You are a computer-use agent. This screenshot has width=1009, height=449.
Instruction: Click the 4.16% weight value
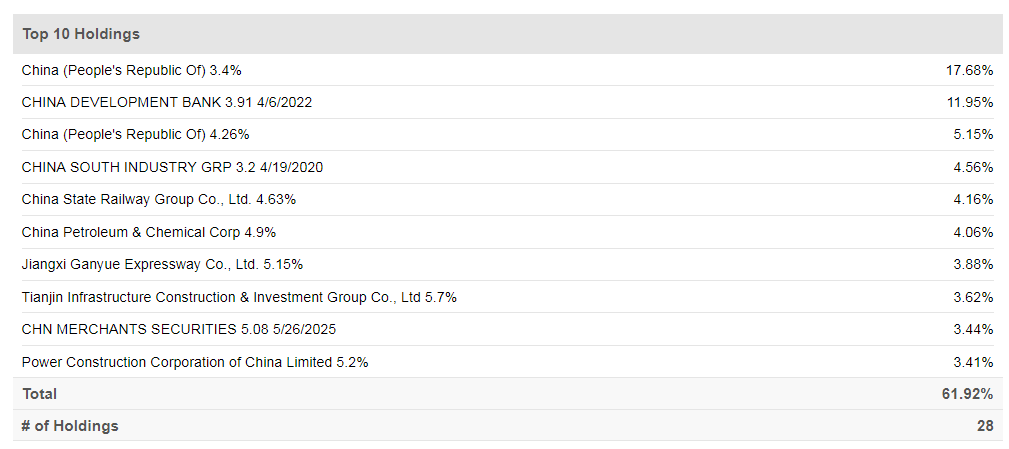click(x=973, y=199)
